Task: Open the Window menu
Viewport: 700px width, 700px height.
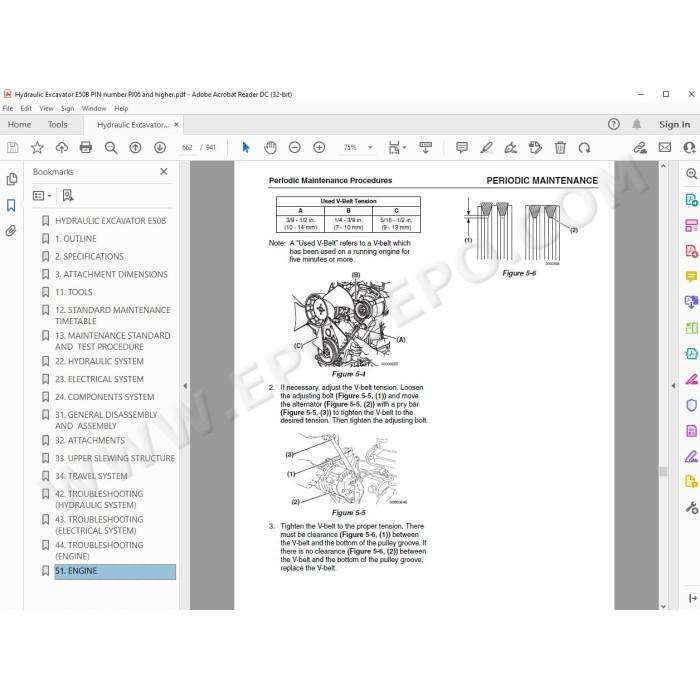Action: (x=94, y=108)
